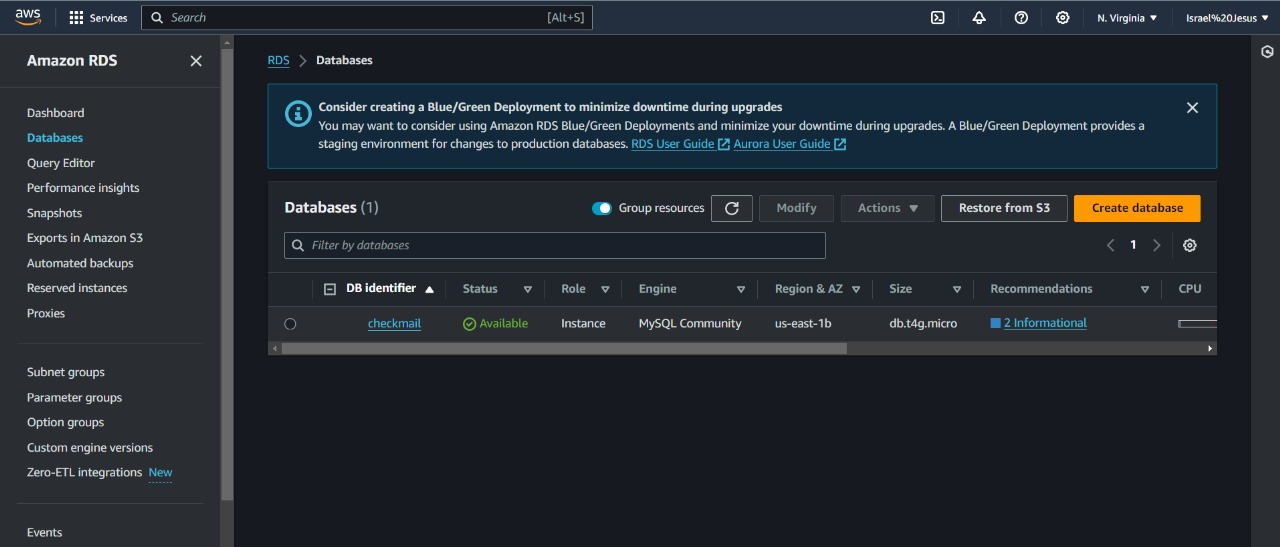
Task: Launch CloudShell from the top bar
Action: pyautogui.click(x=938, y=18)
